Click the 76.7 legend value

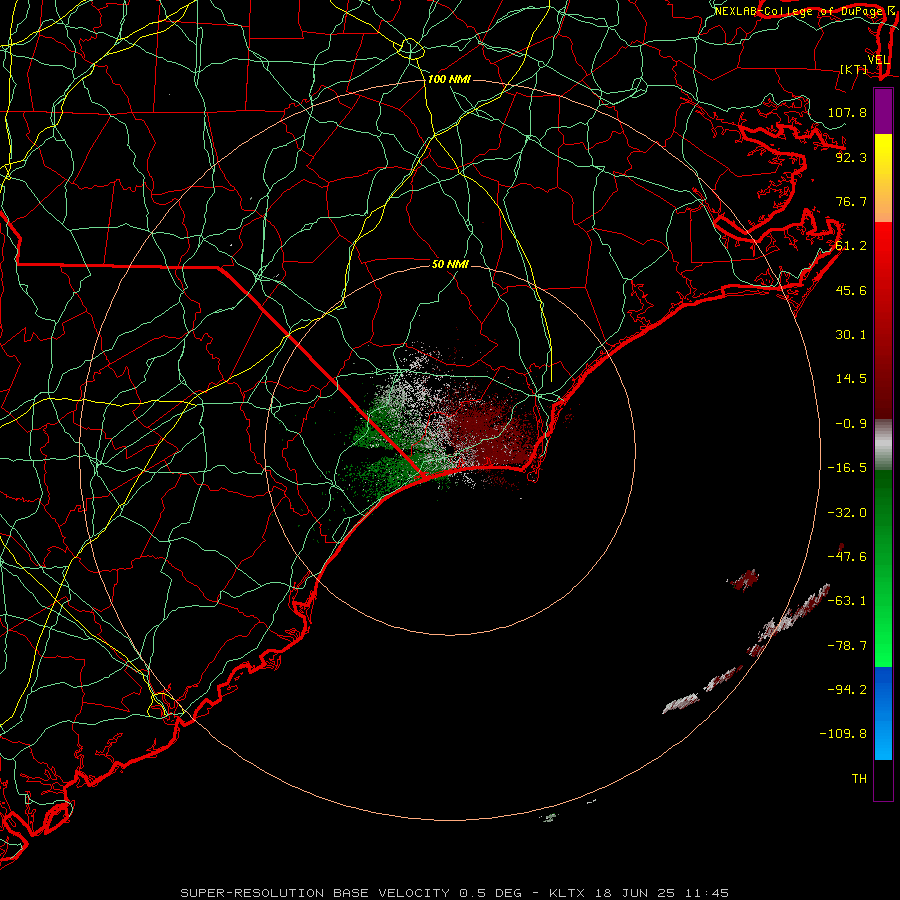pos(851,201)
